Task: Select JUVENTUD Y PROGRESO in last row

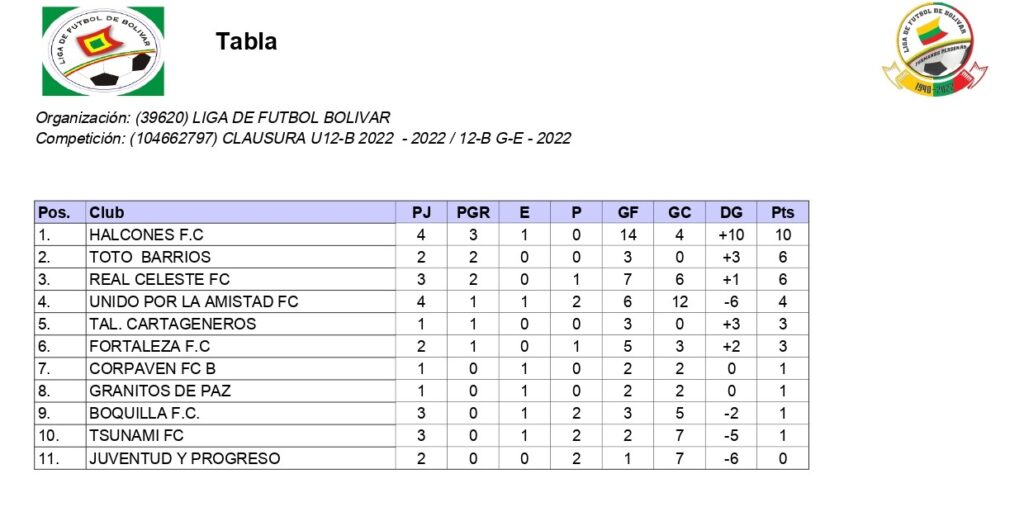Action: 184,458
